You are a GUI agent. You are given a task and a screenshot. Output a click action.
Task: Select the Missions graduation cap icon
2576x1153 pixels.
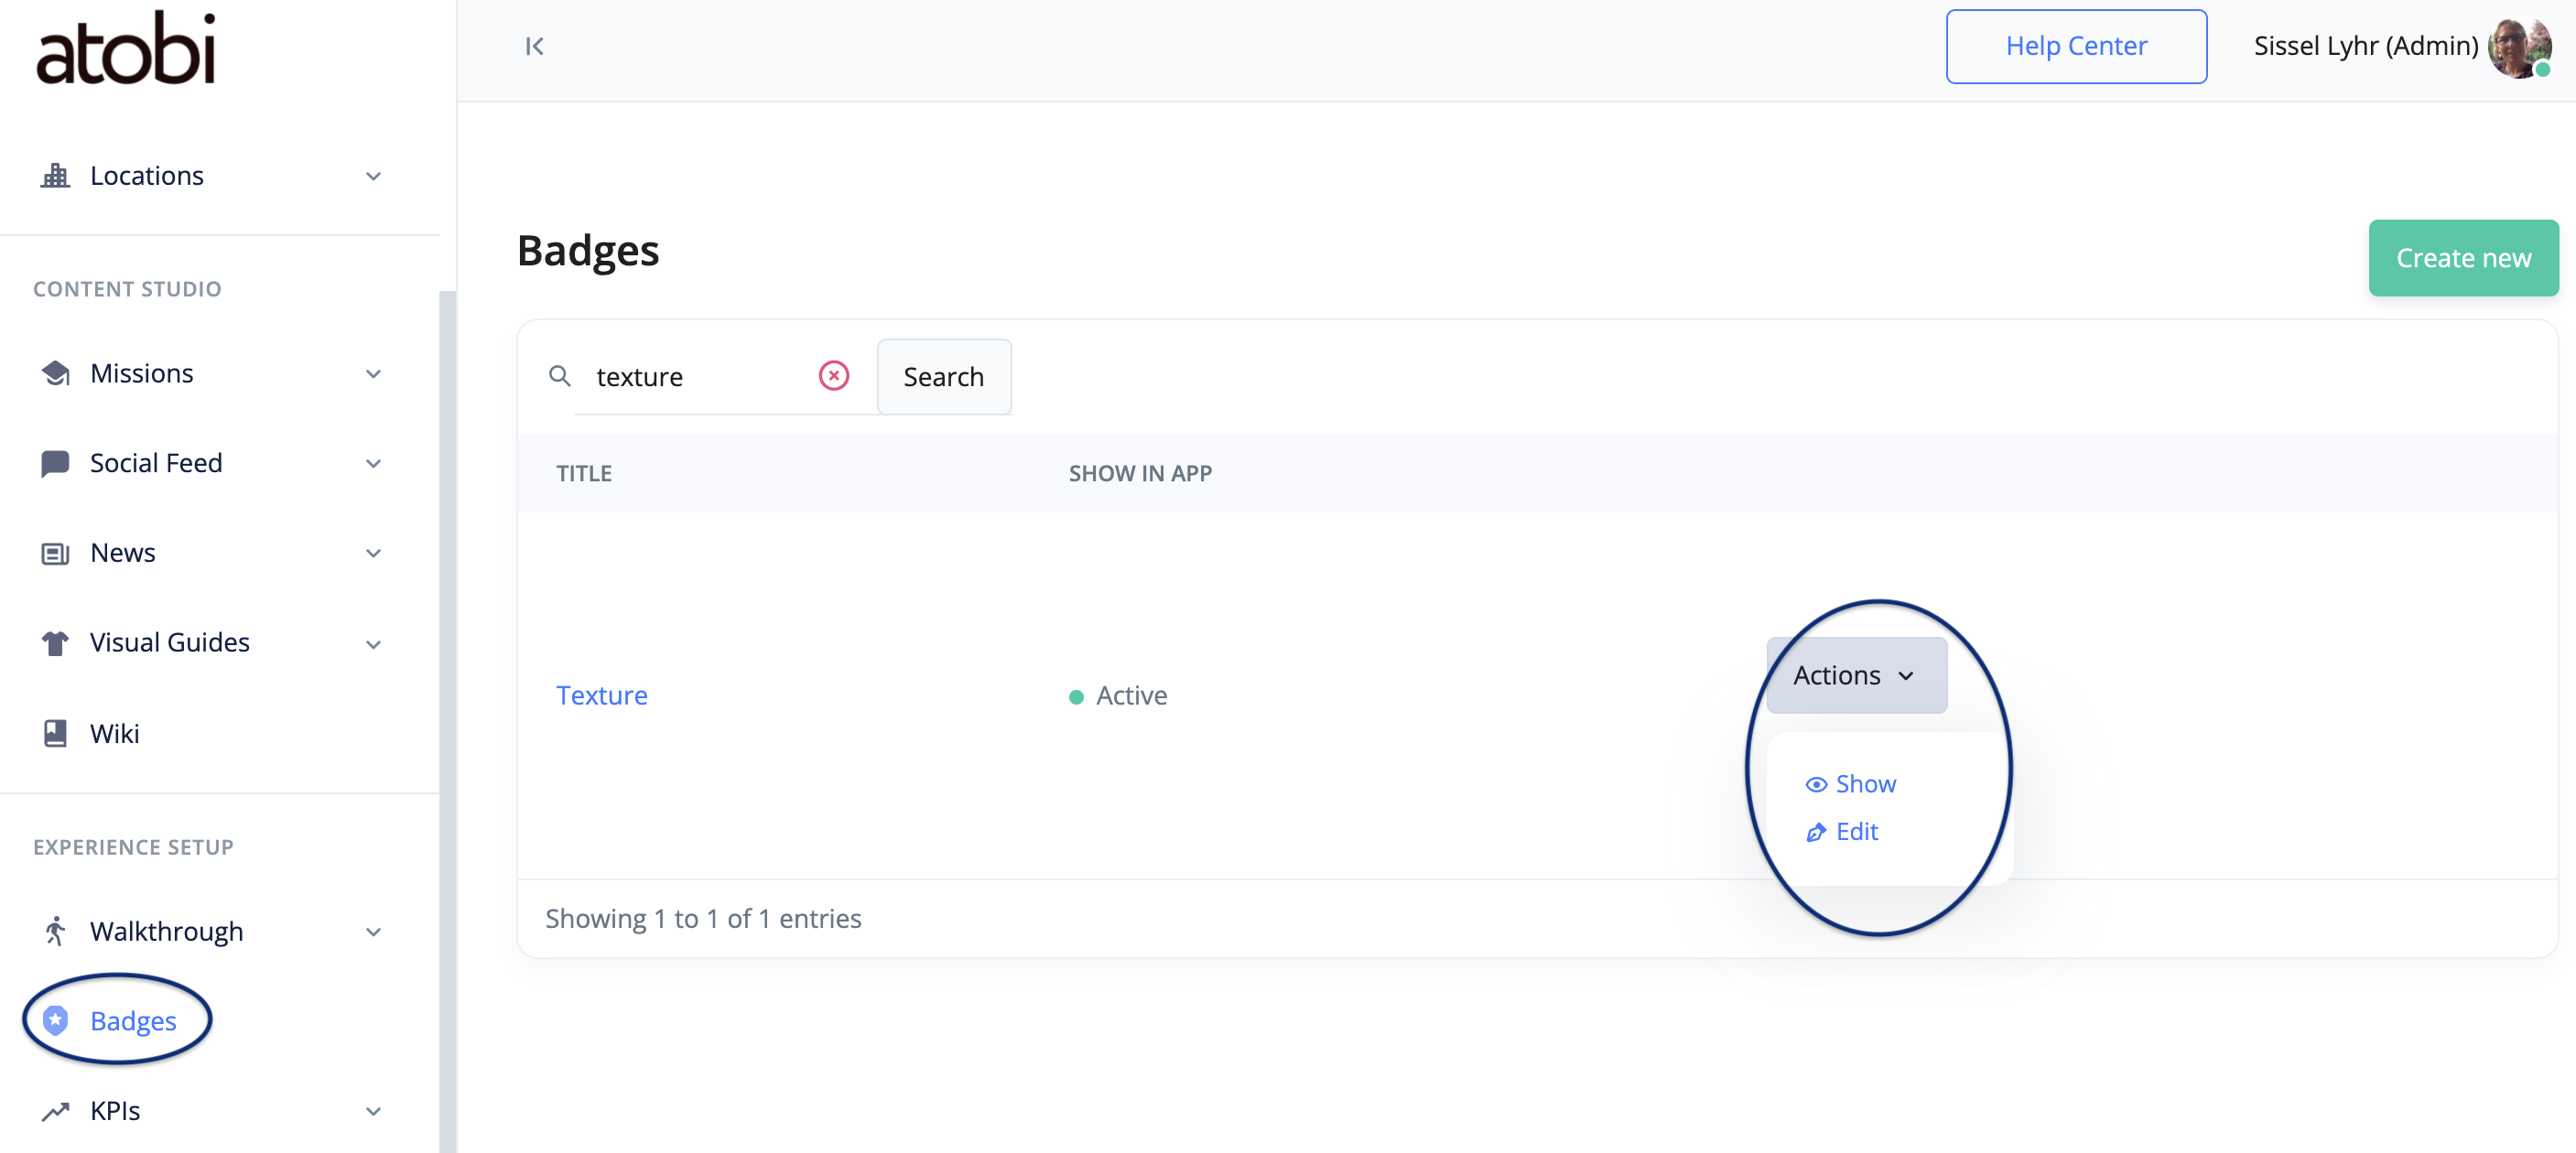pyautogui.click(x=56, y=372)
